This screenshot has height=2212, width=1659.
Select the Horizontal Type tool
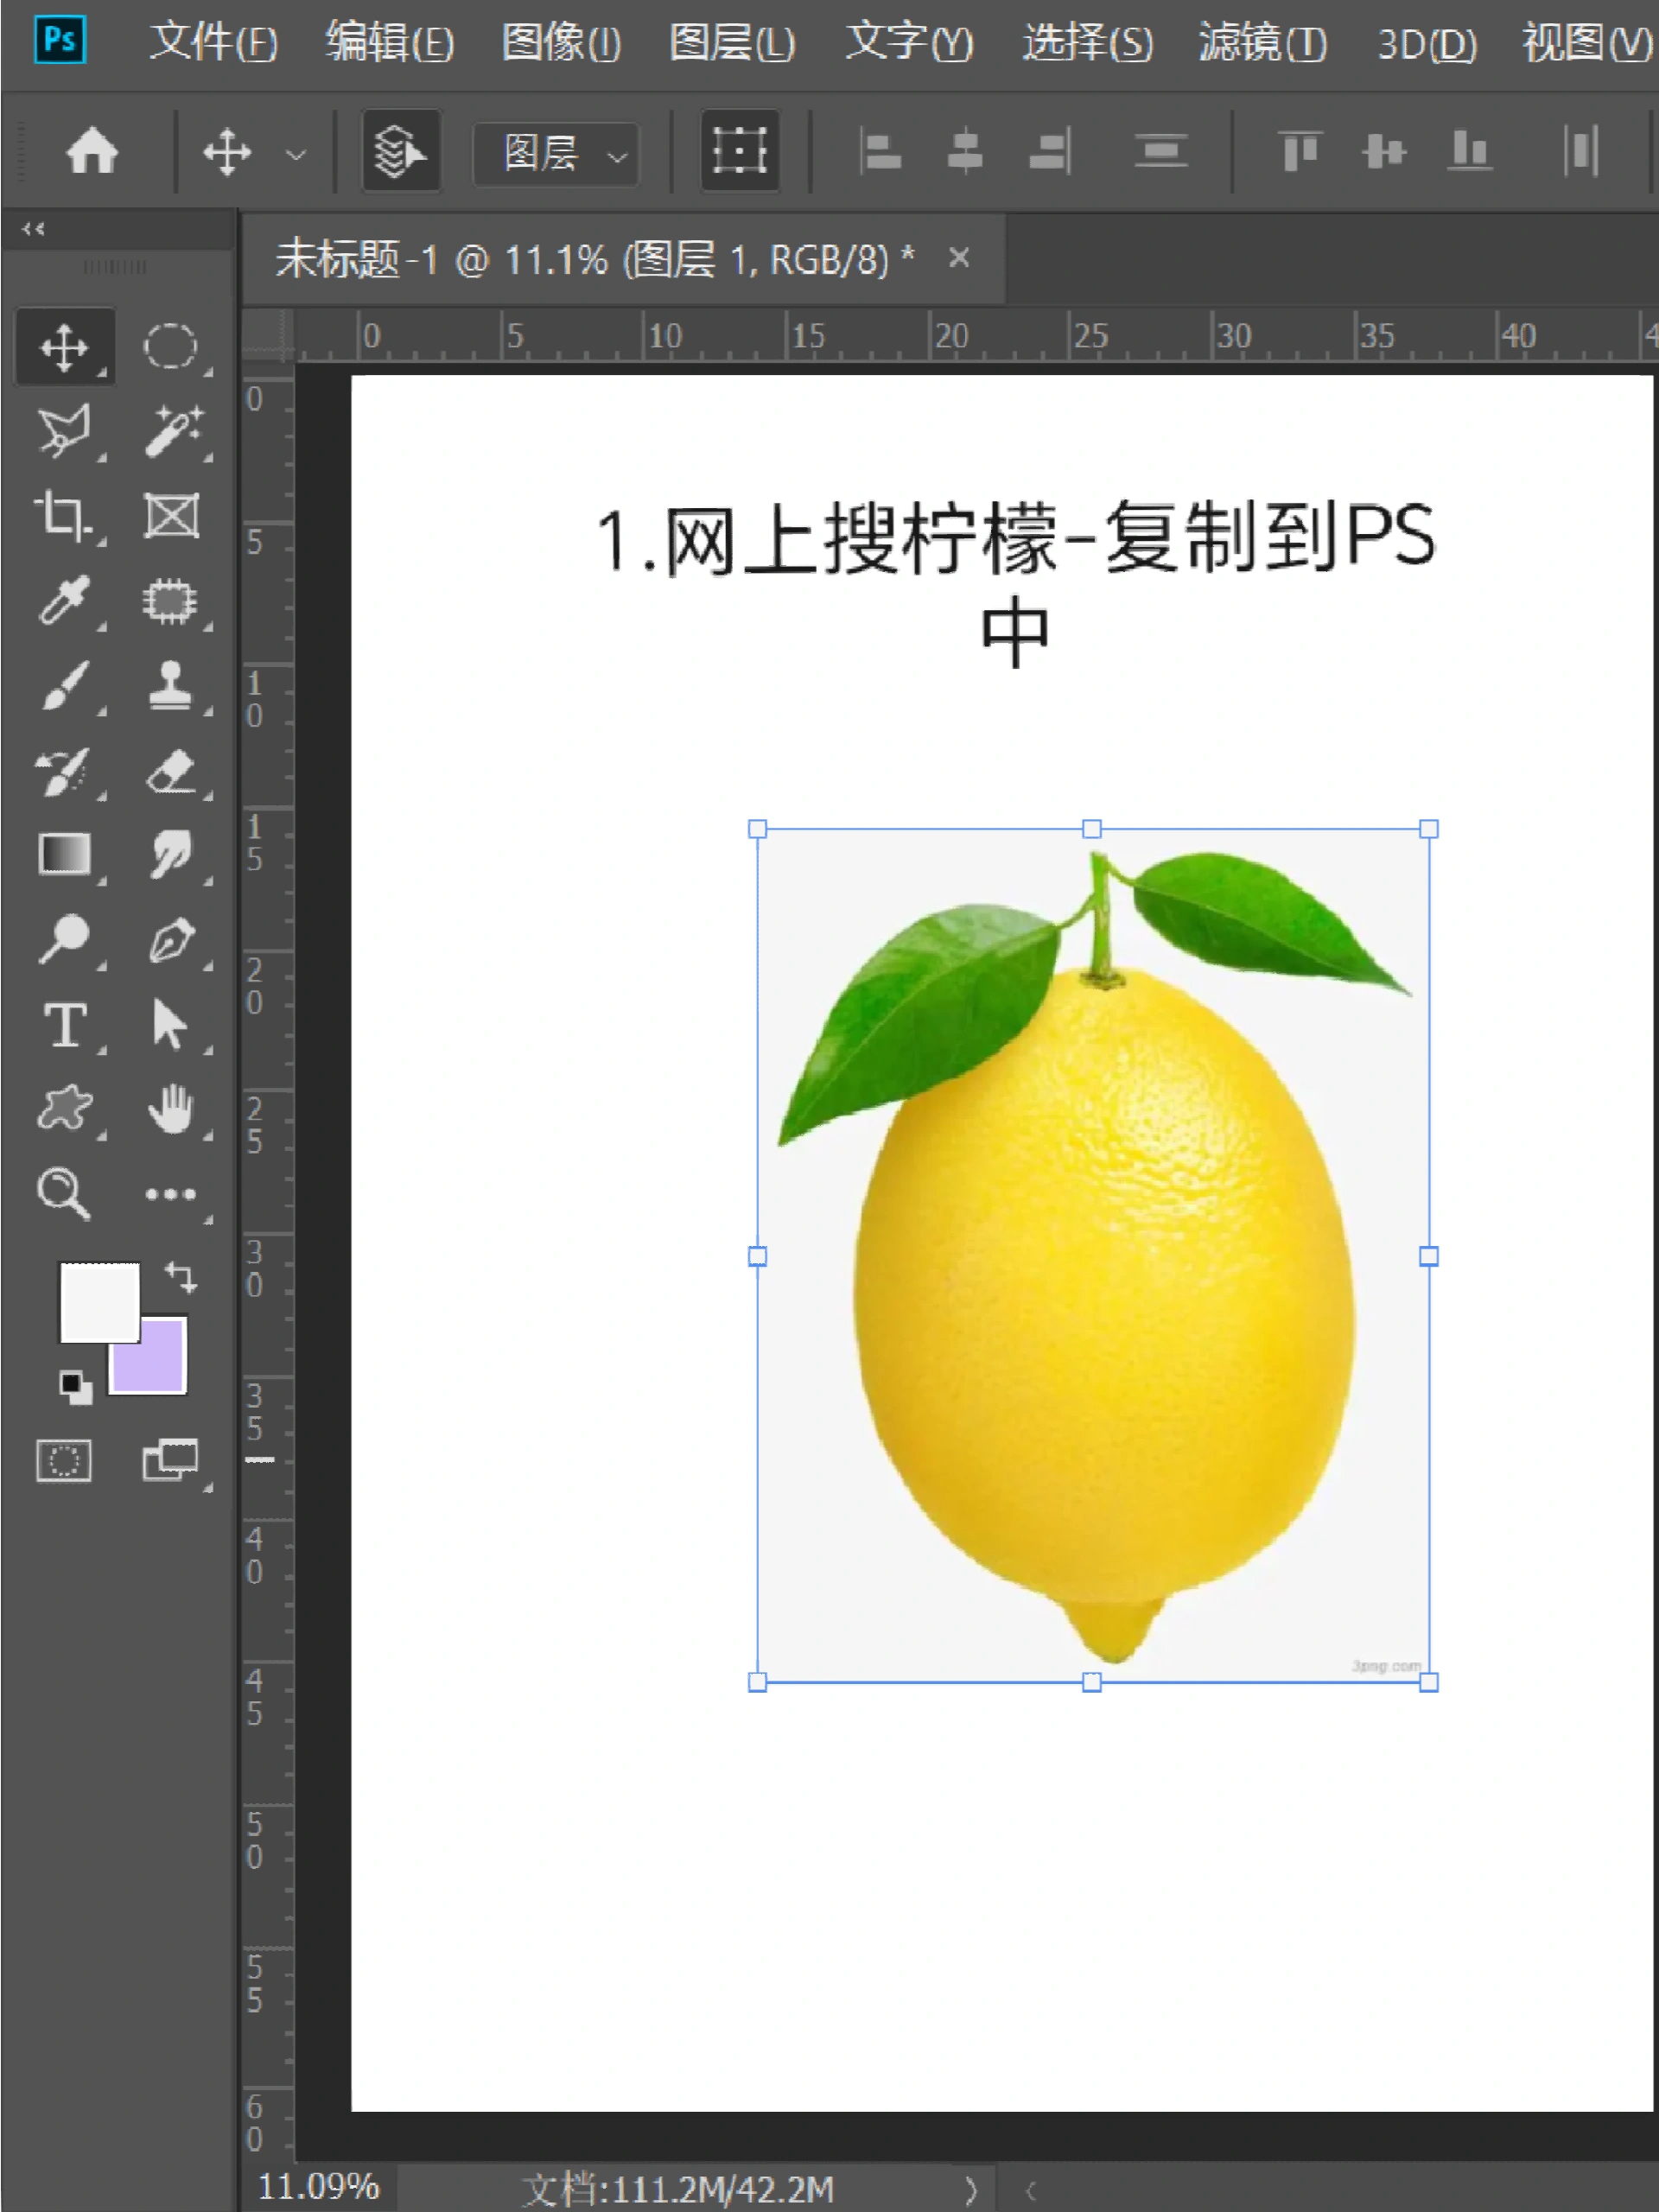pyautogui.click(x=64, y=1024)
